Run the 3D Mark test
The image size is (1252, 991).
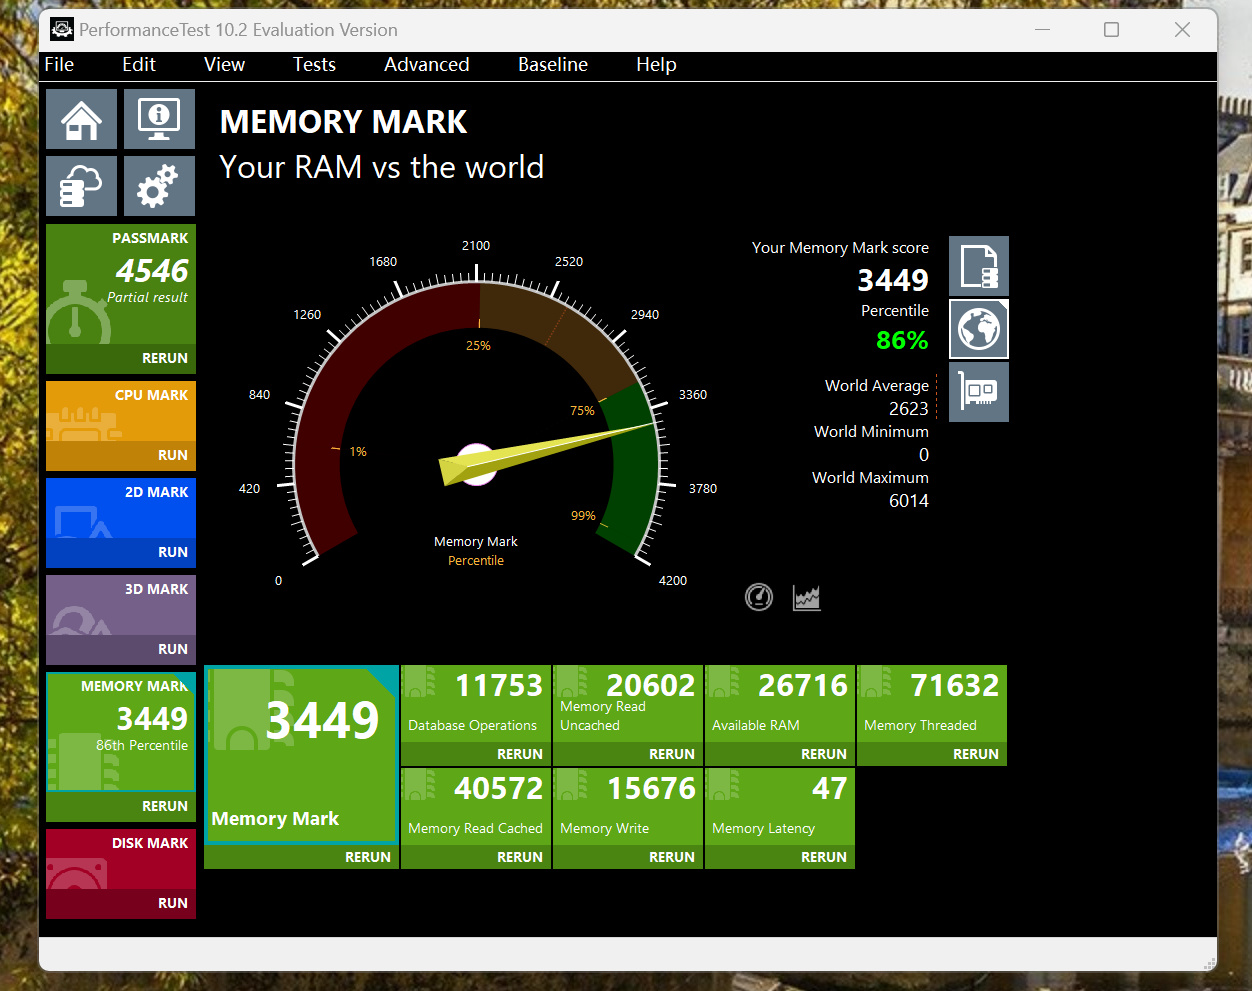coord(121,649)
